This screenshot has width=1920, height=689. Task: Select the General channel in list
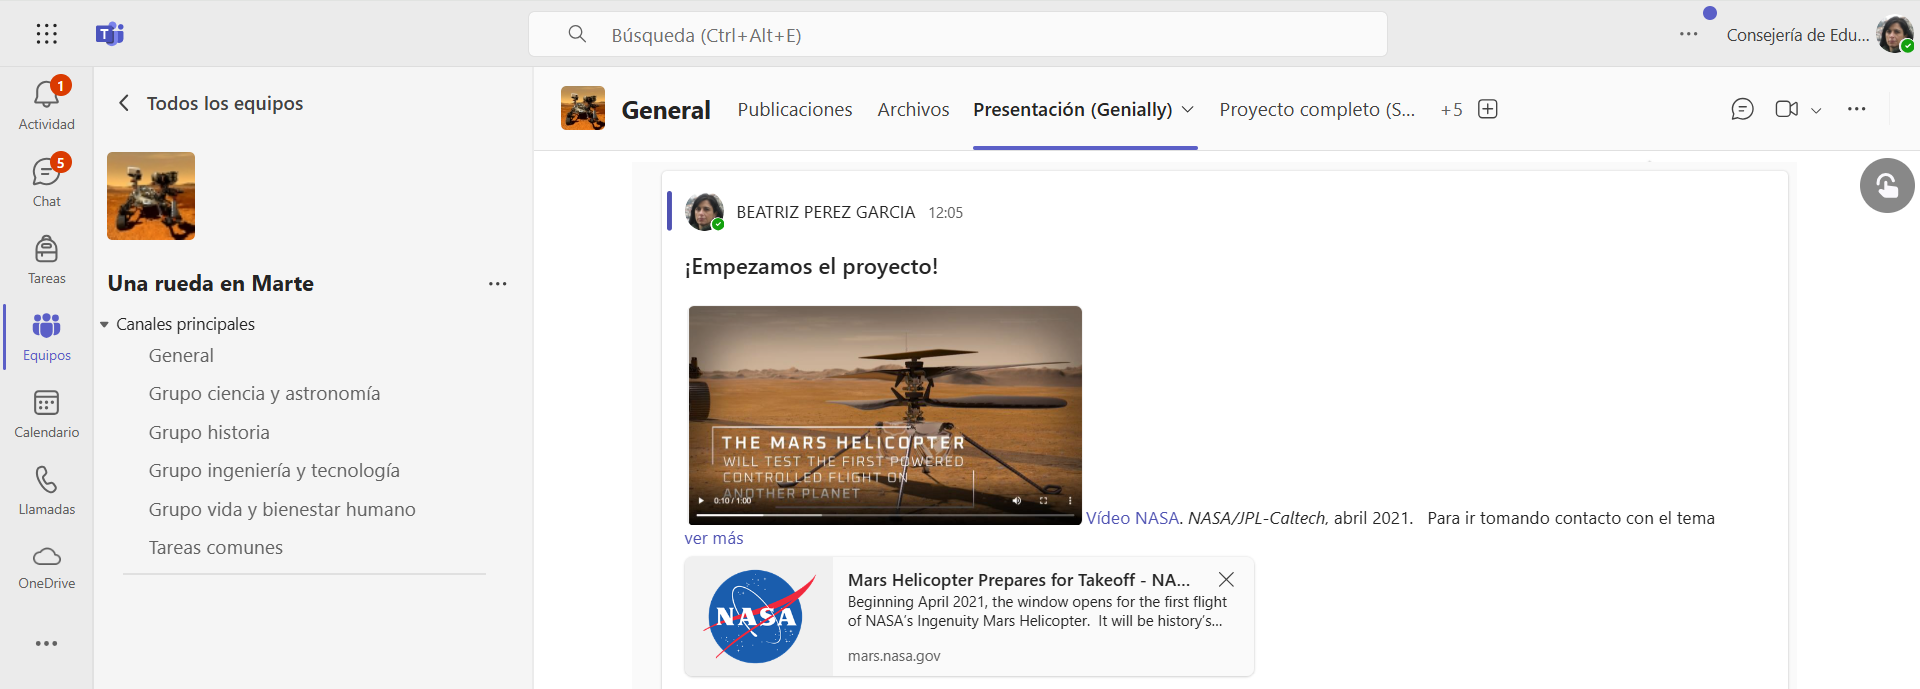click(181, 355)
